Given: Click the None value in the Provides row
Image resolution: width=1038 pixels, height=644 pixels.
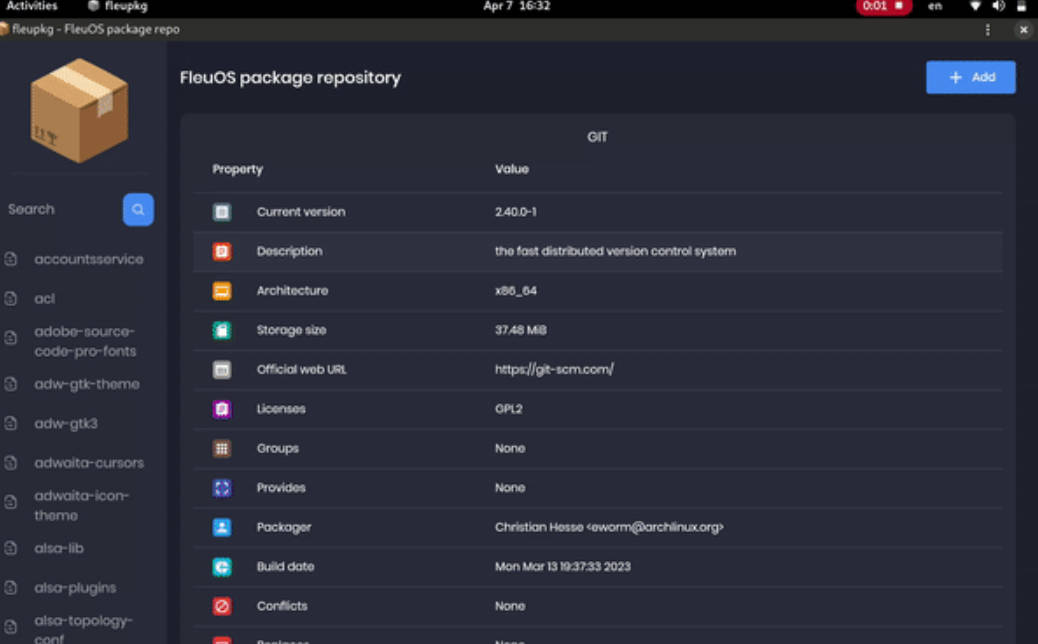Looking at the screenshot, I should [x=510, y=488].
